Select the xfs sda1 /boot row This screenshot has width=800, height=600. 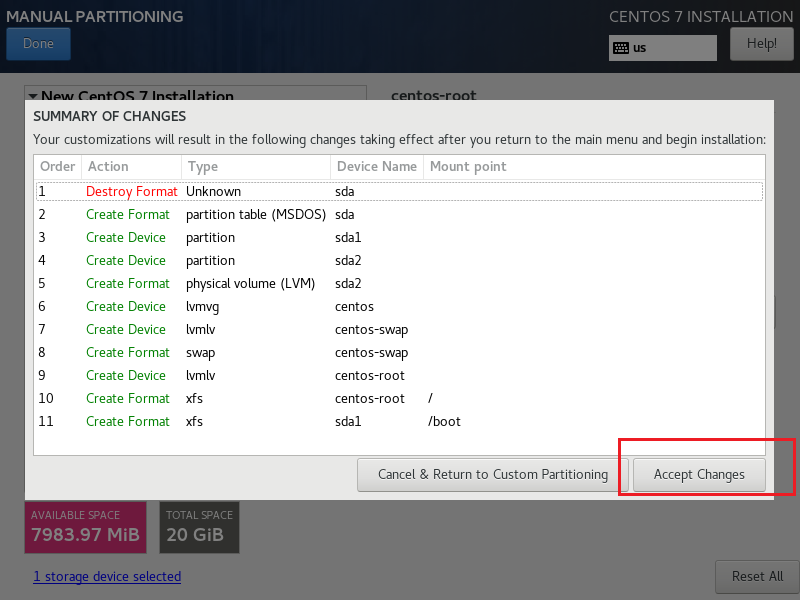[x=399, y=421]
